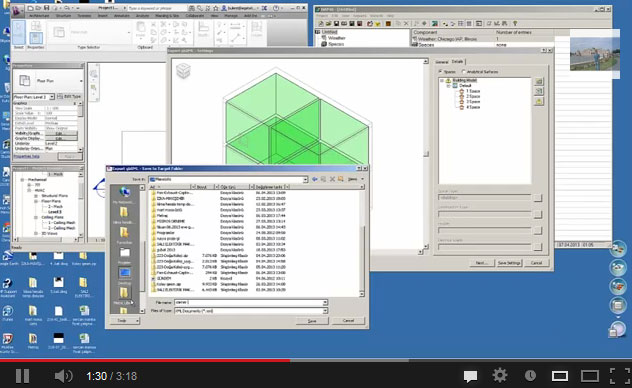Image resolution: width=632 pixels, height=388 pixels.
Task: Click the file list vertical scrollbar in Save dialog
Action: pyautogui.click(x=362, y=243)
